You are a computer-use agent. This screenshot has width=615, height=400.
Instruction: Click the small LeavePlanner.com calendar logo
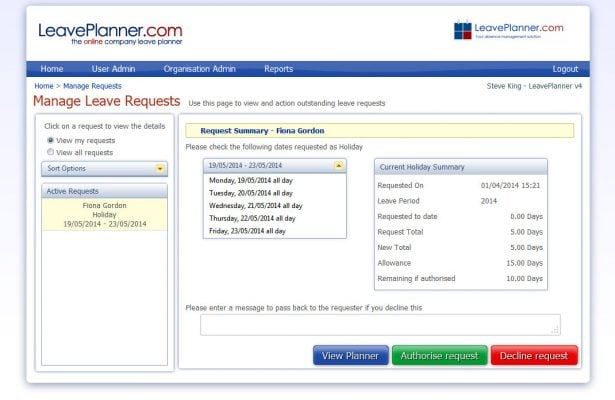click(x=509, y=30)
